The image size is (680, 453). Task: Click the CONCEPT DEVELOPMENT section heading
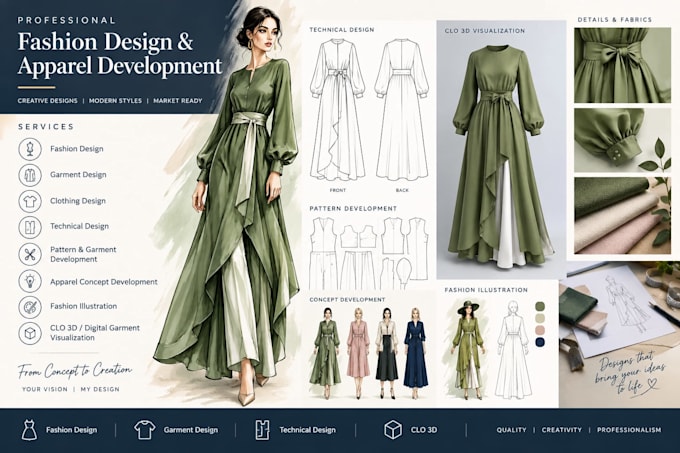[347, 300]
